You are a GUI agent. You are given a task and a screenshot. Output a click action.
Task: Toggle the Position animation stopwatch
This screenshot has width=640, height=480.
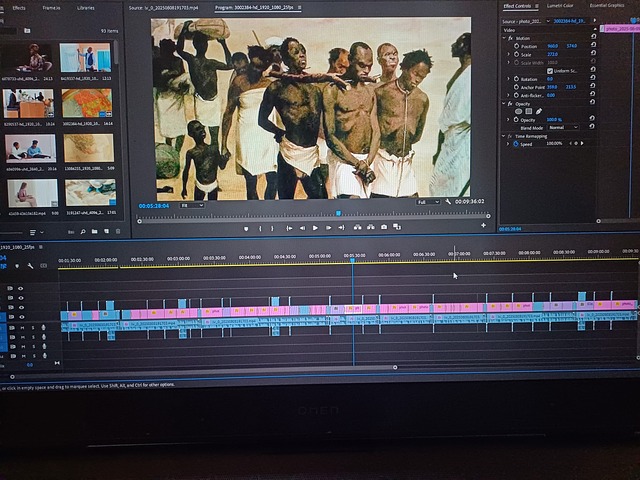point(516,46)
